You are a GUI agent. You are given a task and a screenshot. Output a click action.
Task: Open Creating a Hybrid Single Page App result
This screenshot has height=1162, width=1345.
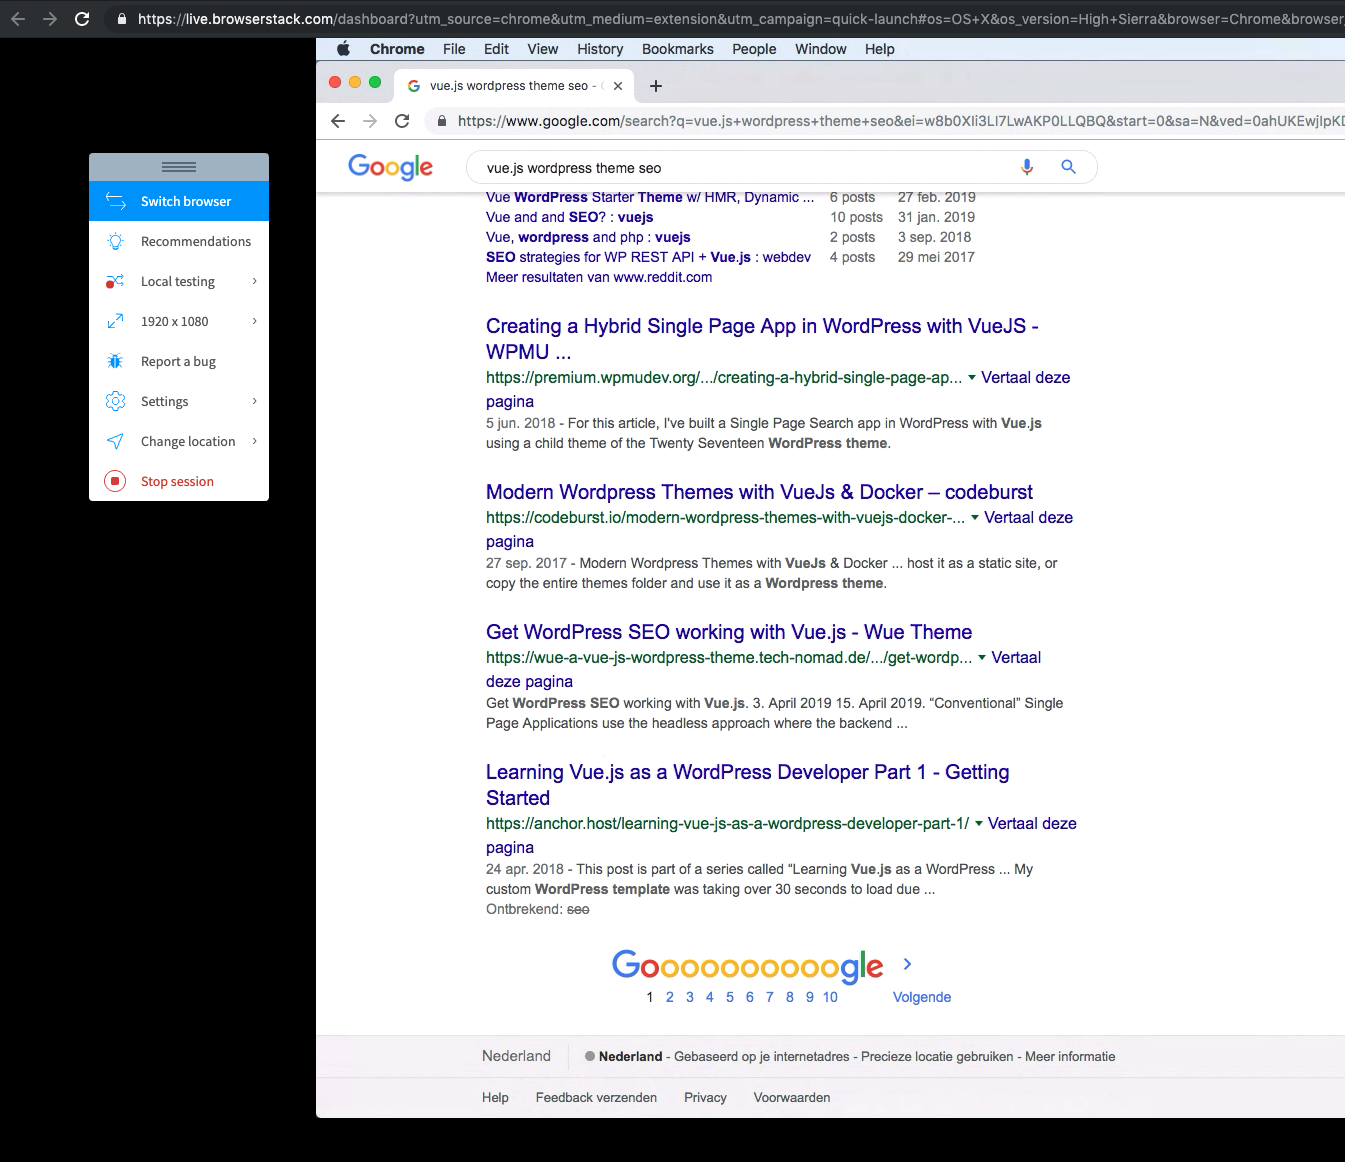point(762,339)
